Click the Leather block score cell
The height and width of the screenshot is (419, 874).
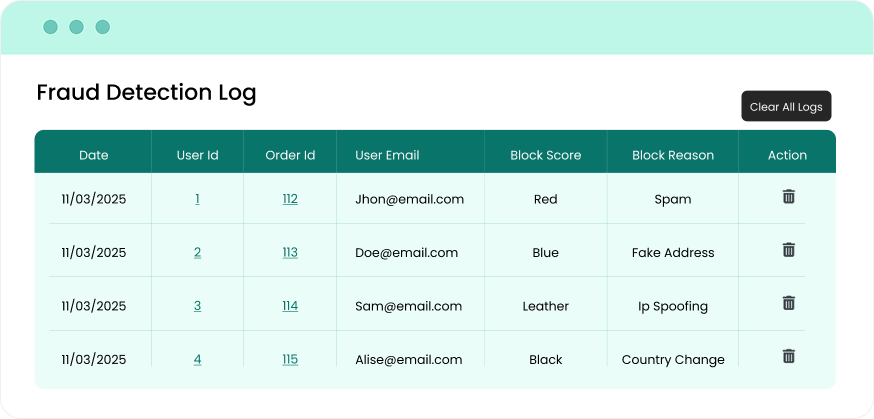pyautogui.click(x=545, y=306)
